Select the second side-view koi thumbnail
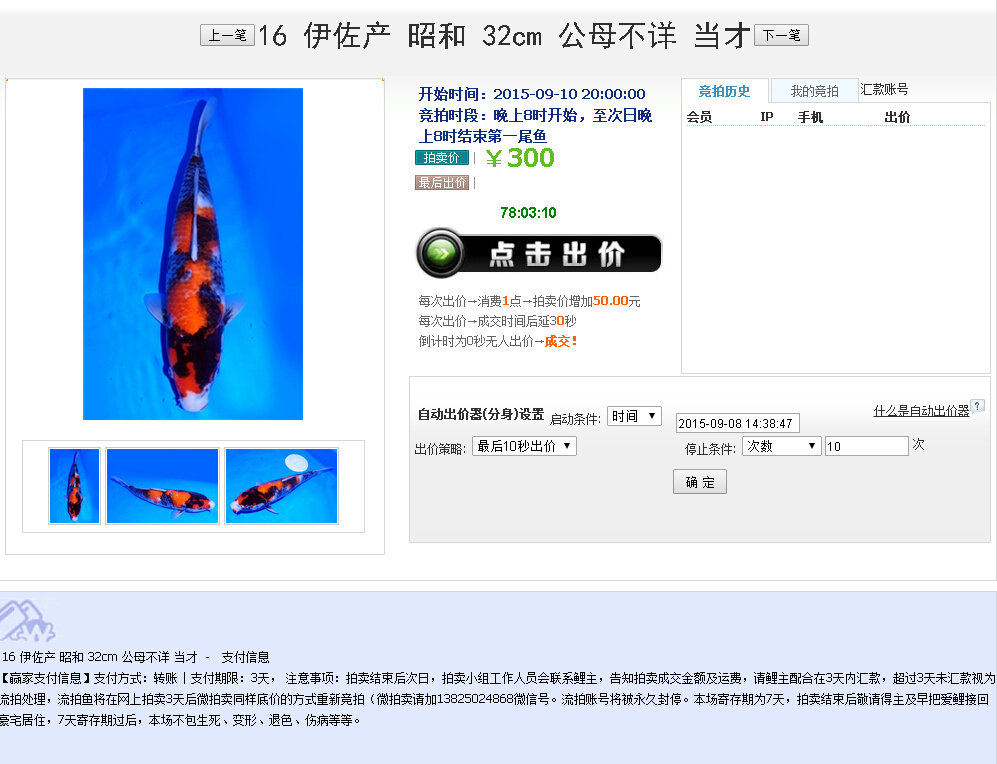 pyautogui.click(x=163, y=486)
